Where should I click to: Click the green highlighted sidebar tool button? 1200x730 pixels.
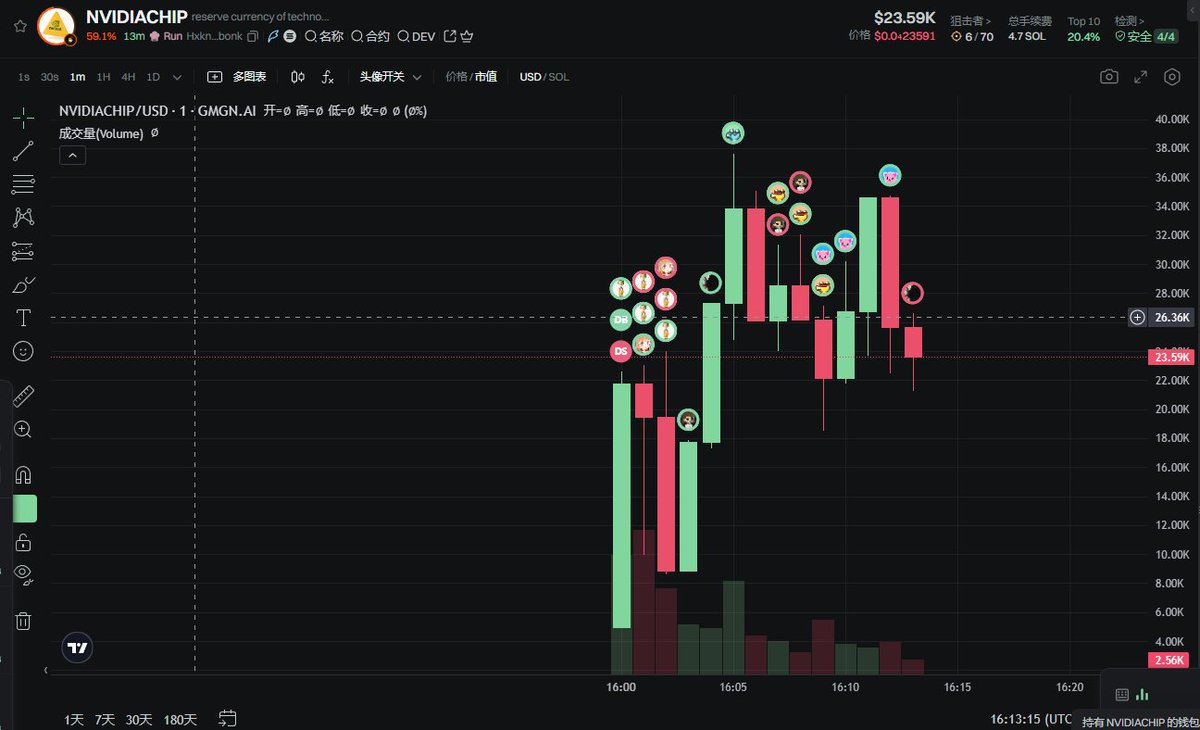point(24,508)
